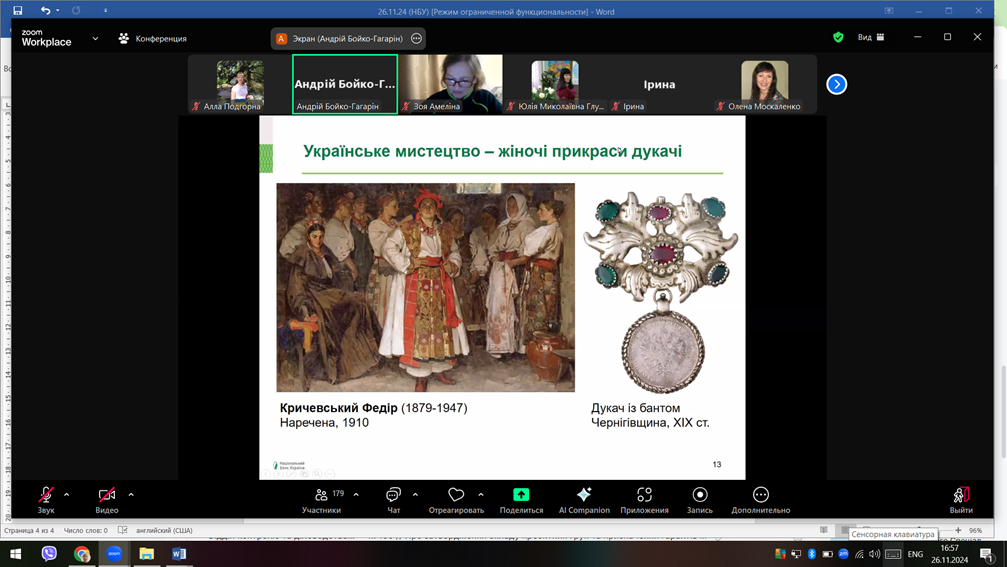Expand audio settings arrow next to mic
The height and width of the screenshot is (567, 1007).
(67, 495)
